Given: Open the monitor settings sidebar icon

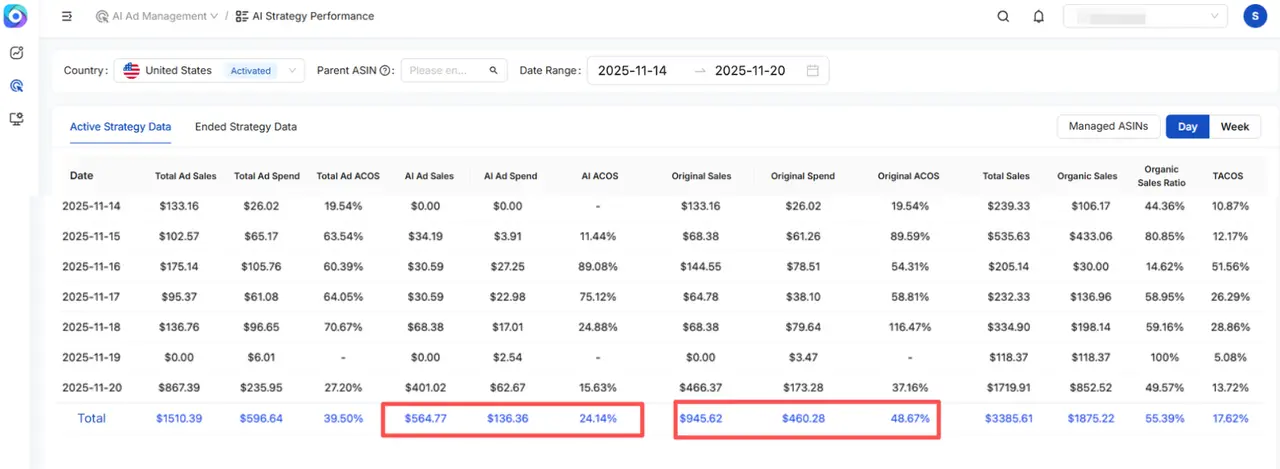Looking at the screenshot, I should (16, 119).
